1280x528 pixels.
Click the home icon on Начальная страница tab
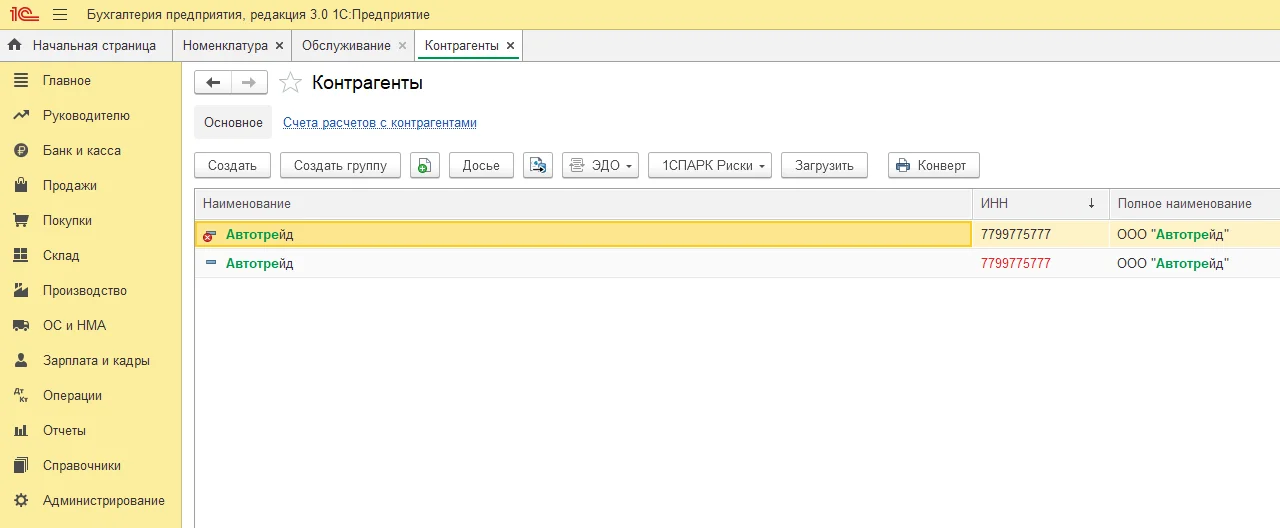click(15, 45)
